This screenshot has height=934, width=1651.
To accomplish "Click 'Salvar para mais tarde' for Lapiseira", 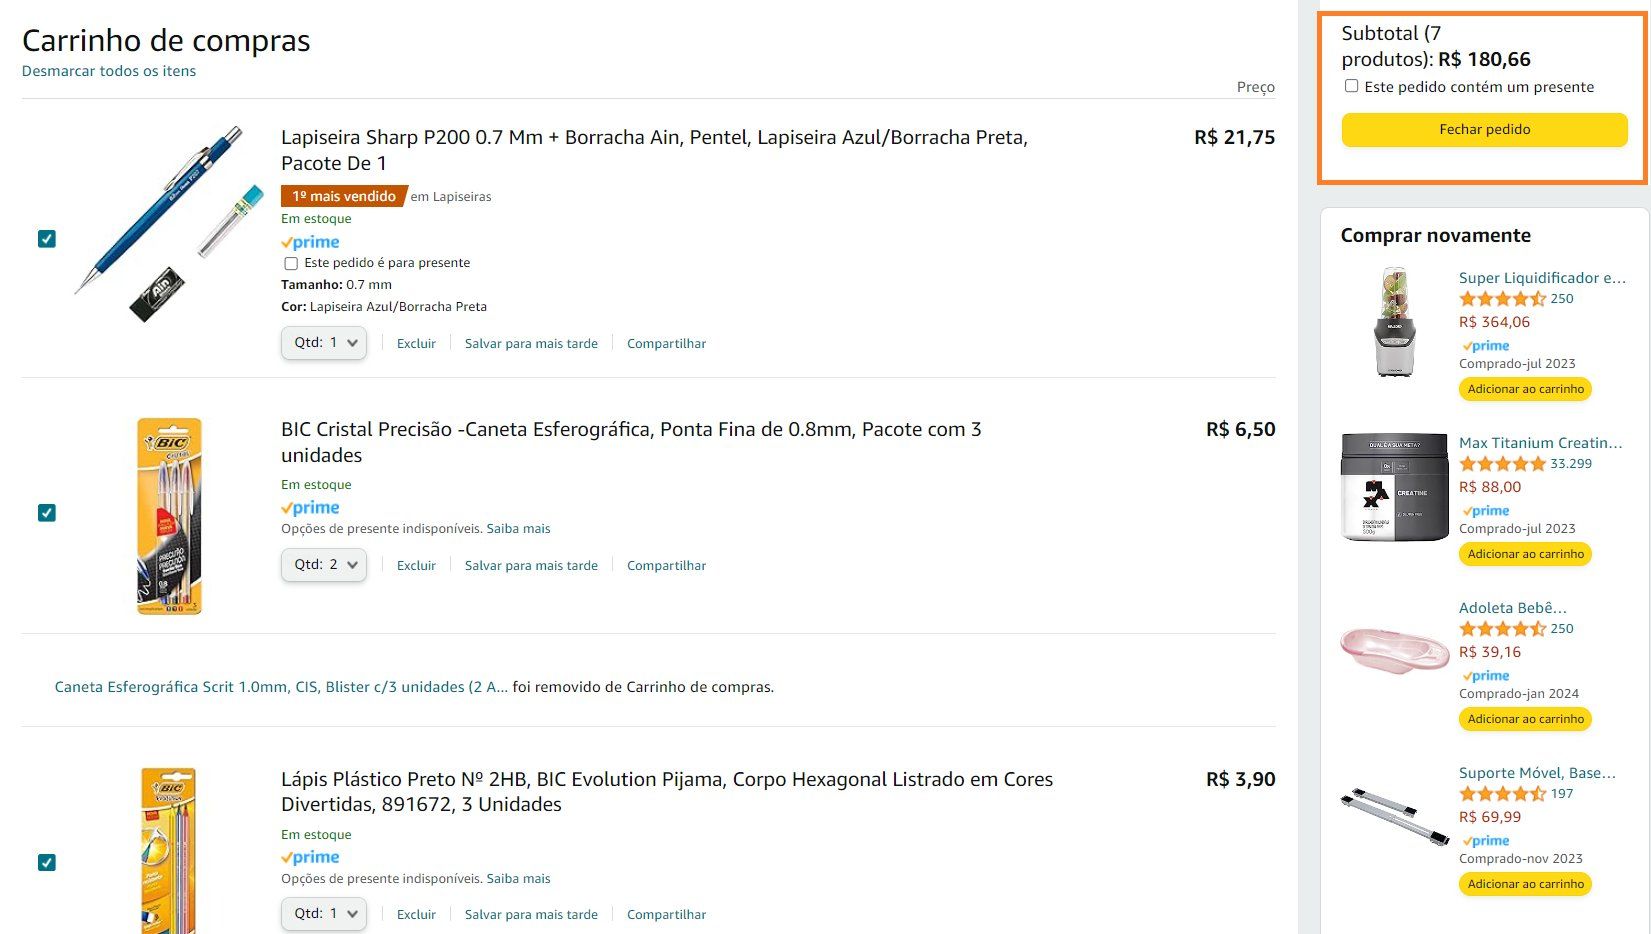I will pyautogui.click(x=531, y=343).
